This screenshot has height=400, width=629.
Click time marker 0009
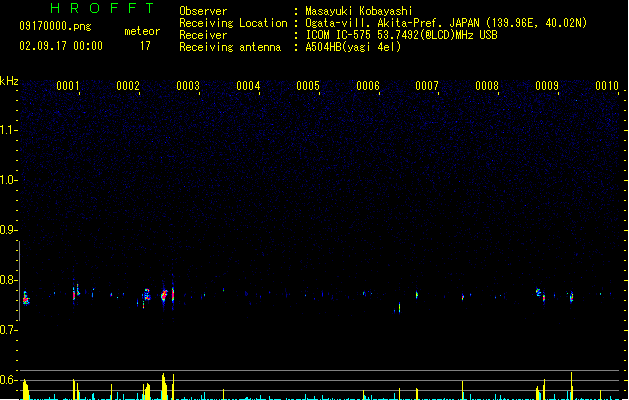(547, 86)
